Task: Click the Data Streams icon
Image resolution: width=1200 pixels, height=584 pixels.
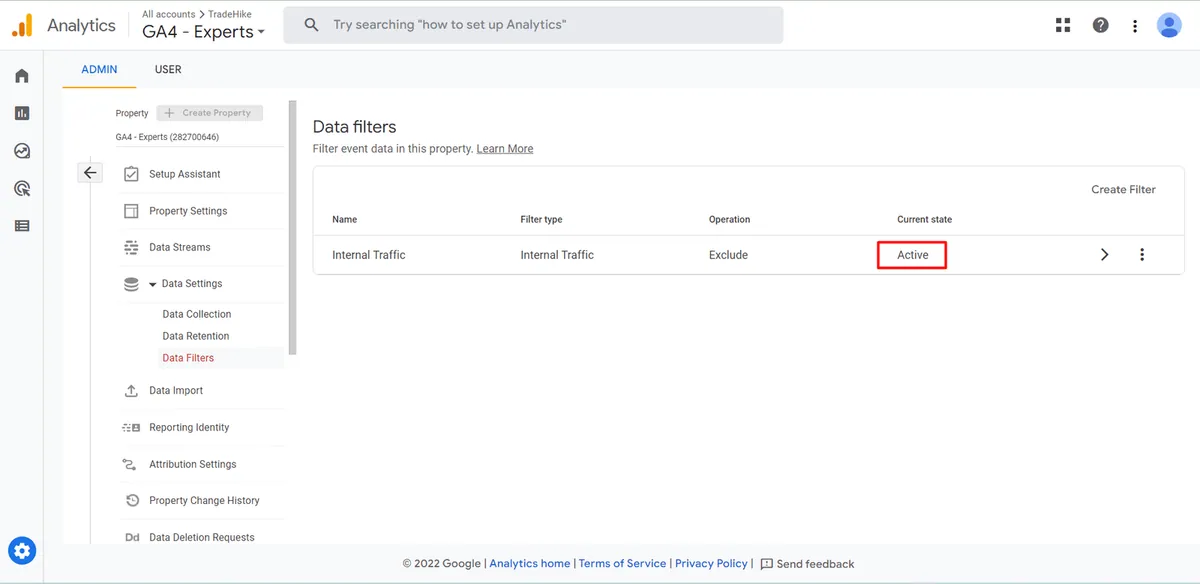Action: pyautogui.click(x=131, y=247)
